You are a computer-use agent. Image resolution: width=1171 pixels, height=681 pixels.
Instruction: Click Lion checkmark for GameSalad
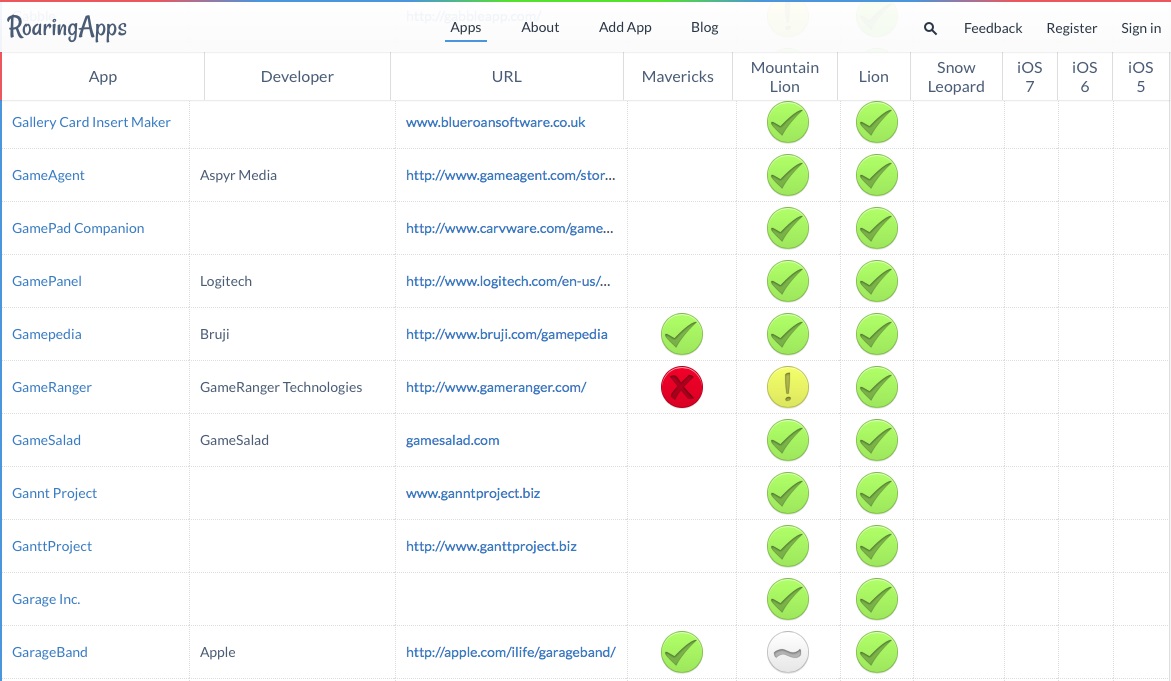(877, 441)
